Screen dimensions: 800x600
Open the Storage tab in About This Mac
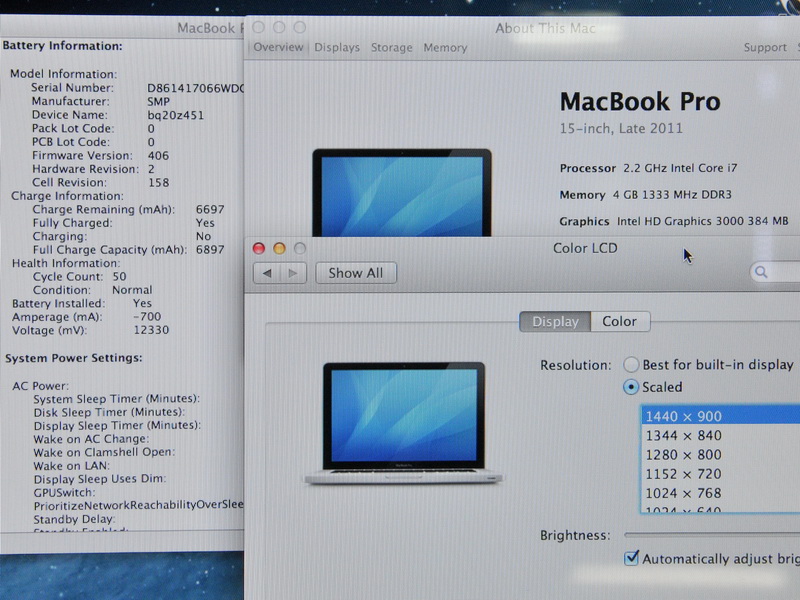coord(391,47)
